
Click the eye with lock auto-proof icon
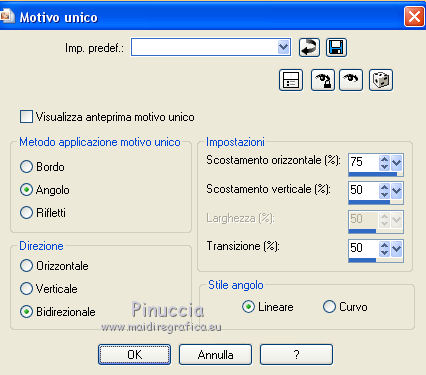tap(323, 80)
